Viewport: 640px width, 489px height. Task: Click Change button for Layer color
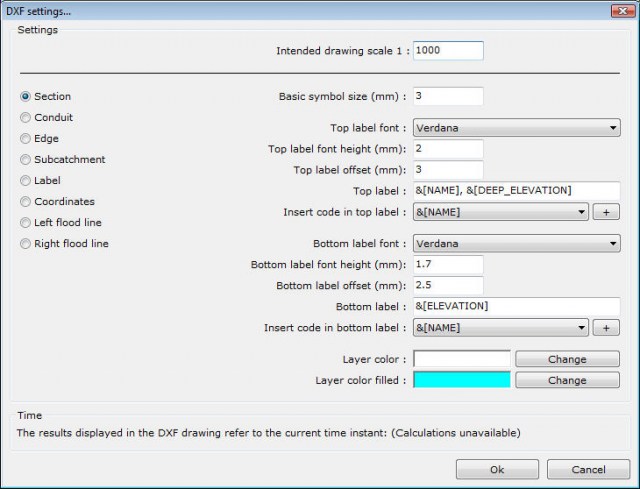click(567, 359)
